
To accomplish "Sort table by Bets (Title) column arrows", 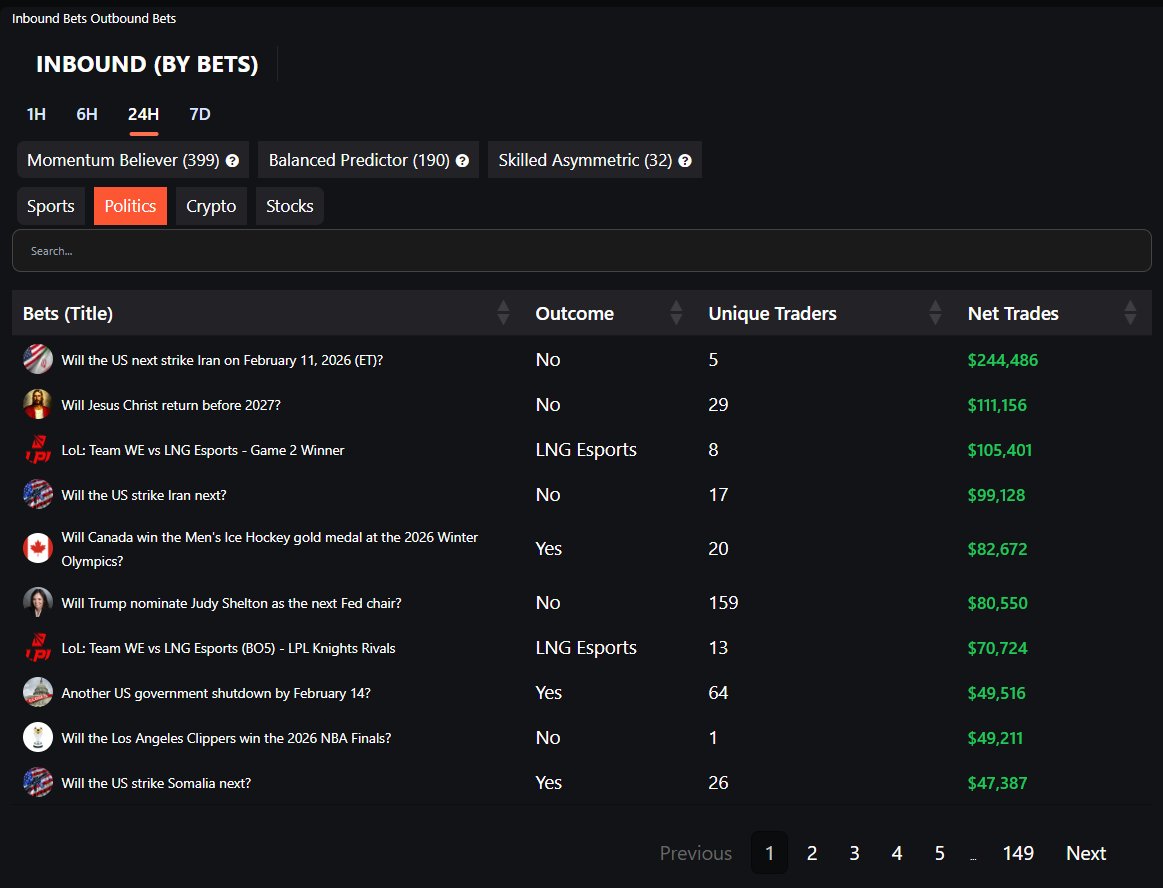I will pyautogui.click(x=504, y=313).
